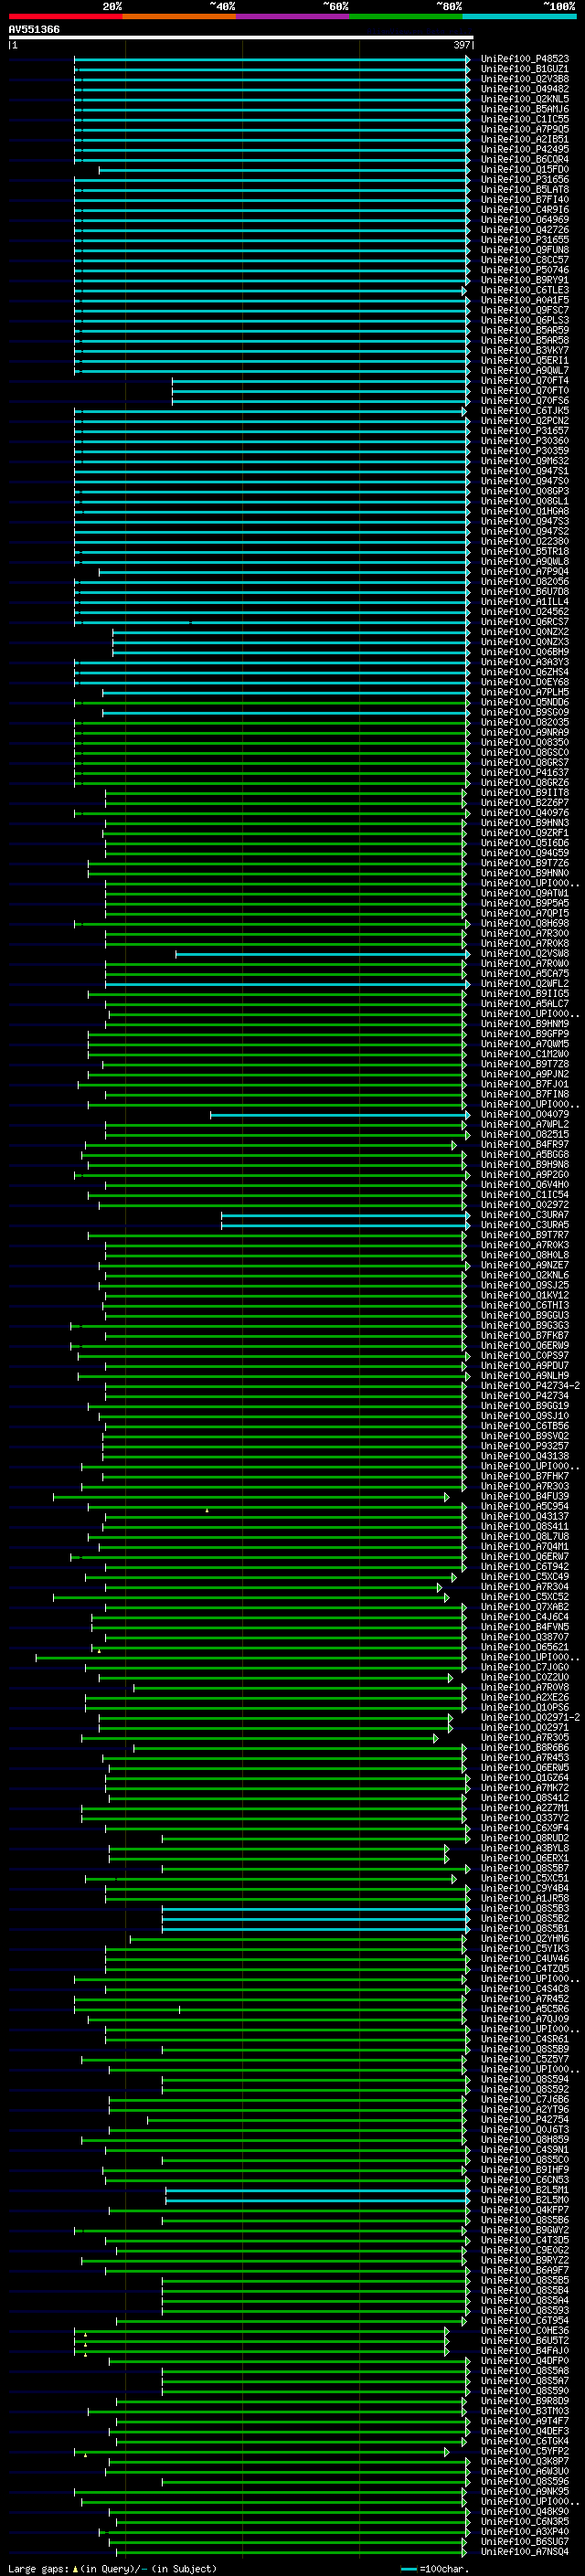Open the UniRef100_Q8L7U8 label
Screen dimensions: 585x2576
(x=524, y=1537)
